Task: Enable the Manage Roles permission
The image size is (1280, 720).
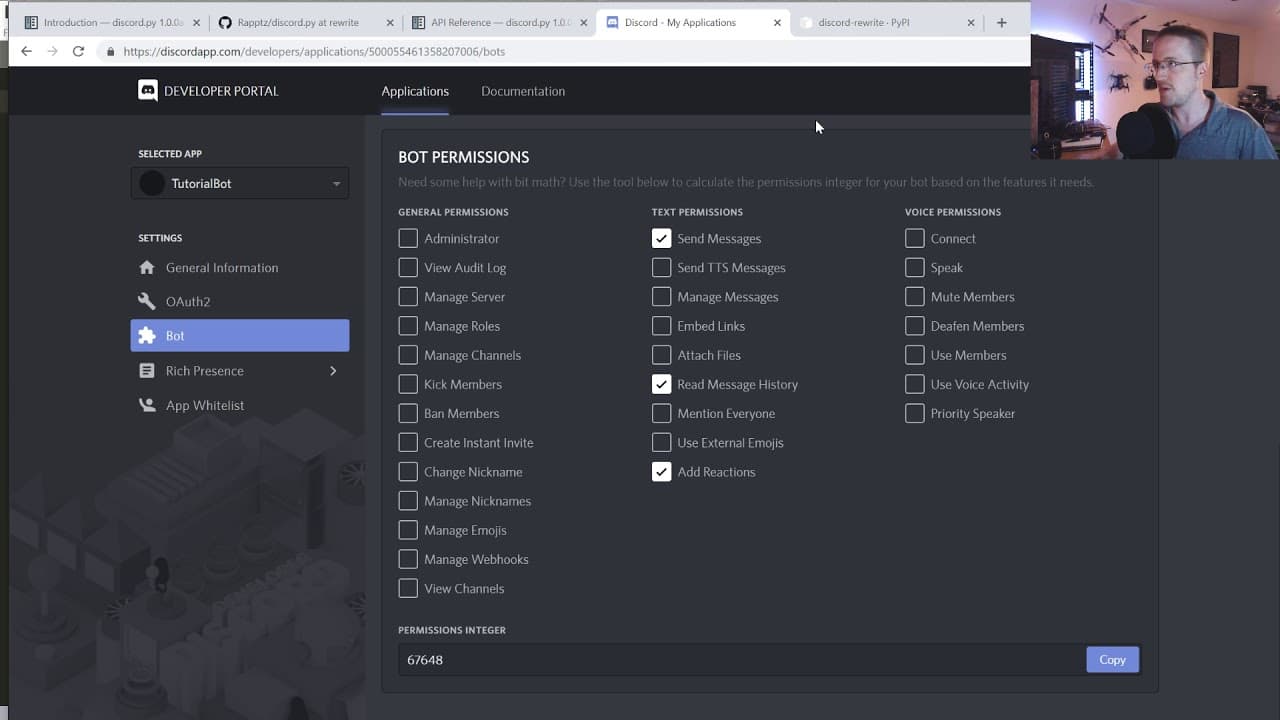Action: click(408, 326)
